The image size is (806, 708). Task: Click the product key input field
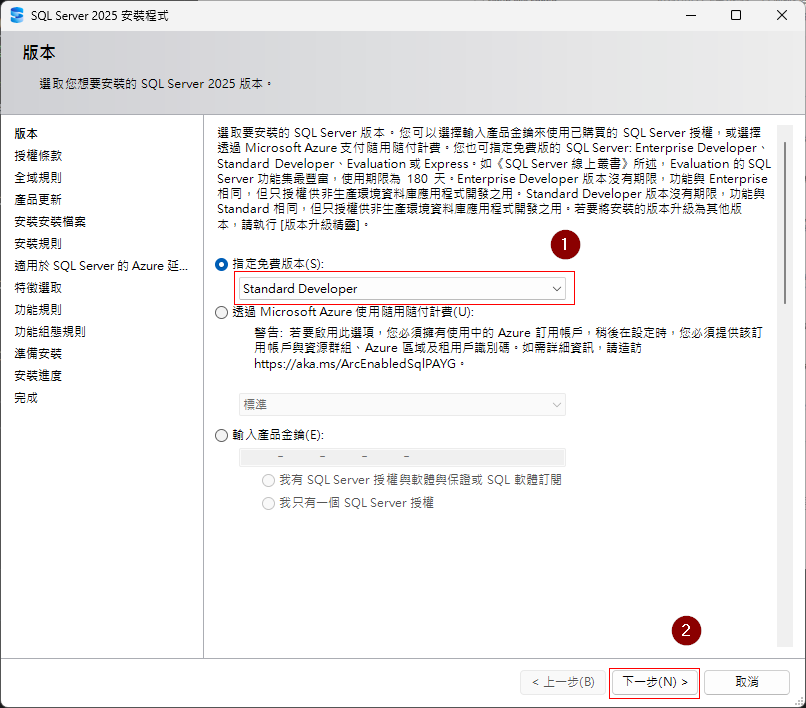tap(402, 457)
